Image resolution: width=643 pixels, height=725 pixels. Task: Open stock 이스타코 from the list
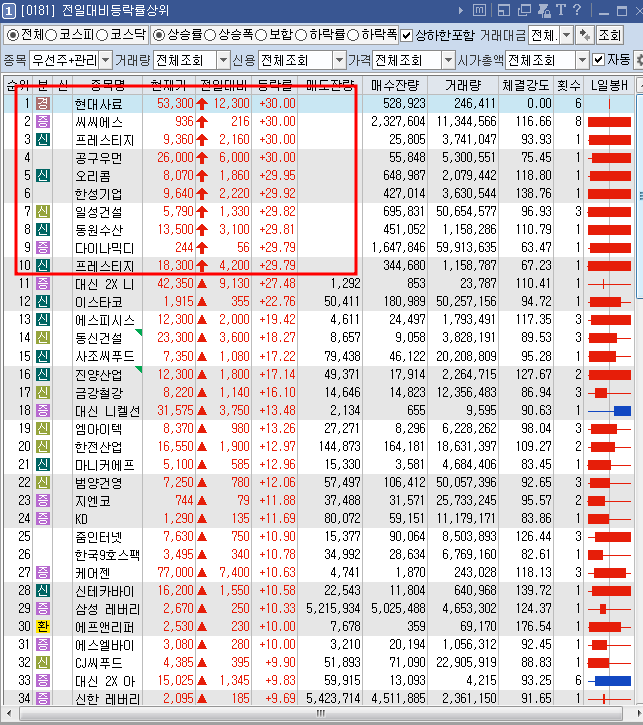click(x=98, y=302)
